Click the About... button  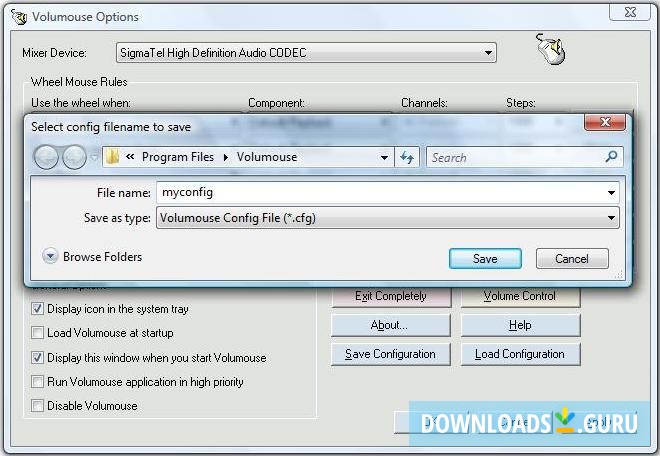(391, 325)
